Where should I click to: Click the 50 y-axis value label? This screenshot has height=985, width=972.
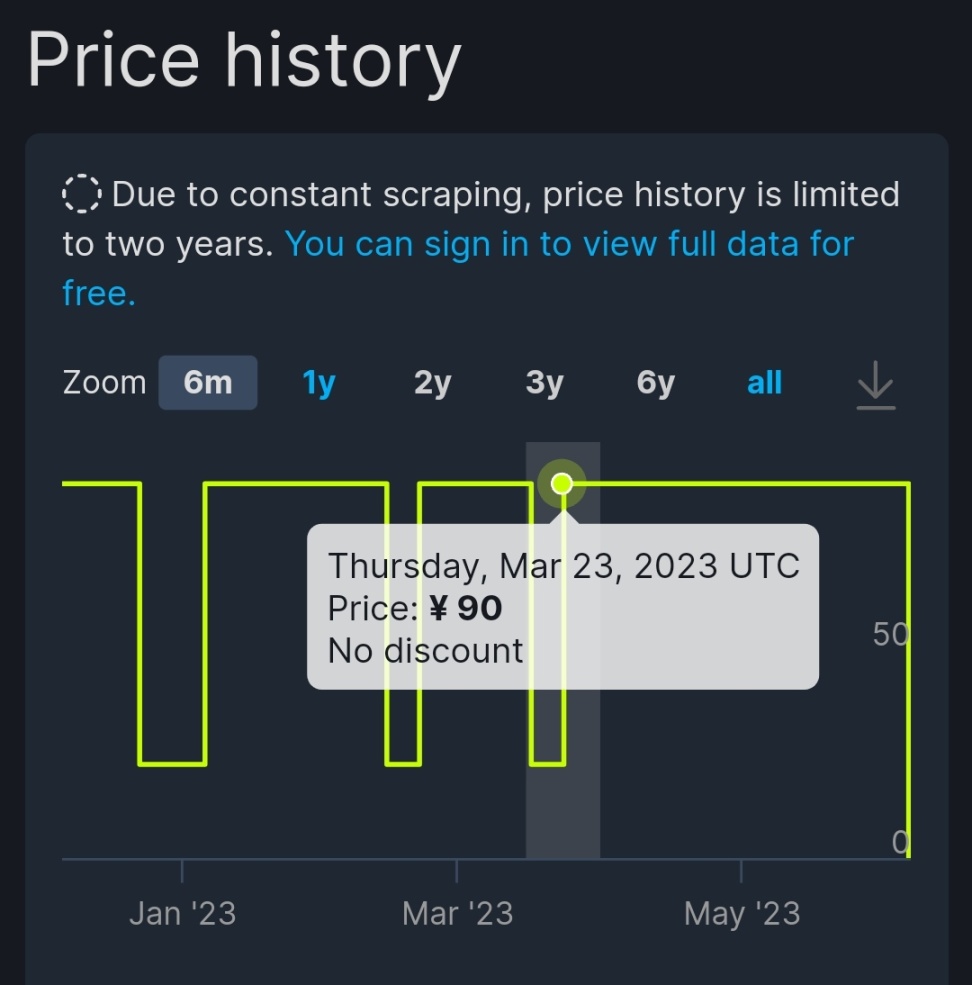coord(889,634)
